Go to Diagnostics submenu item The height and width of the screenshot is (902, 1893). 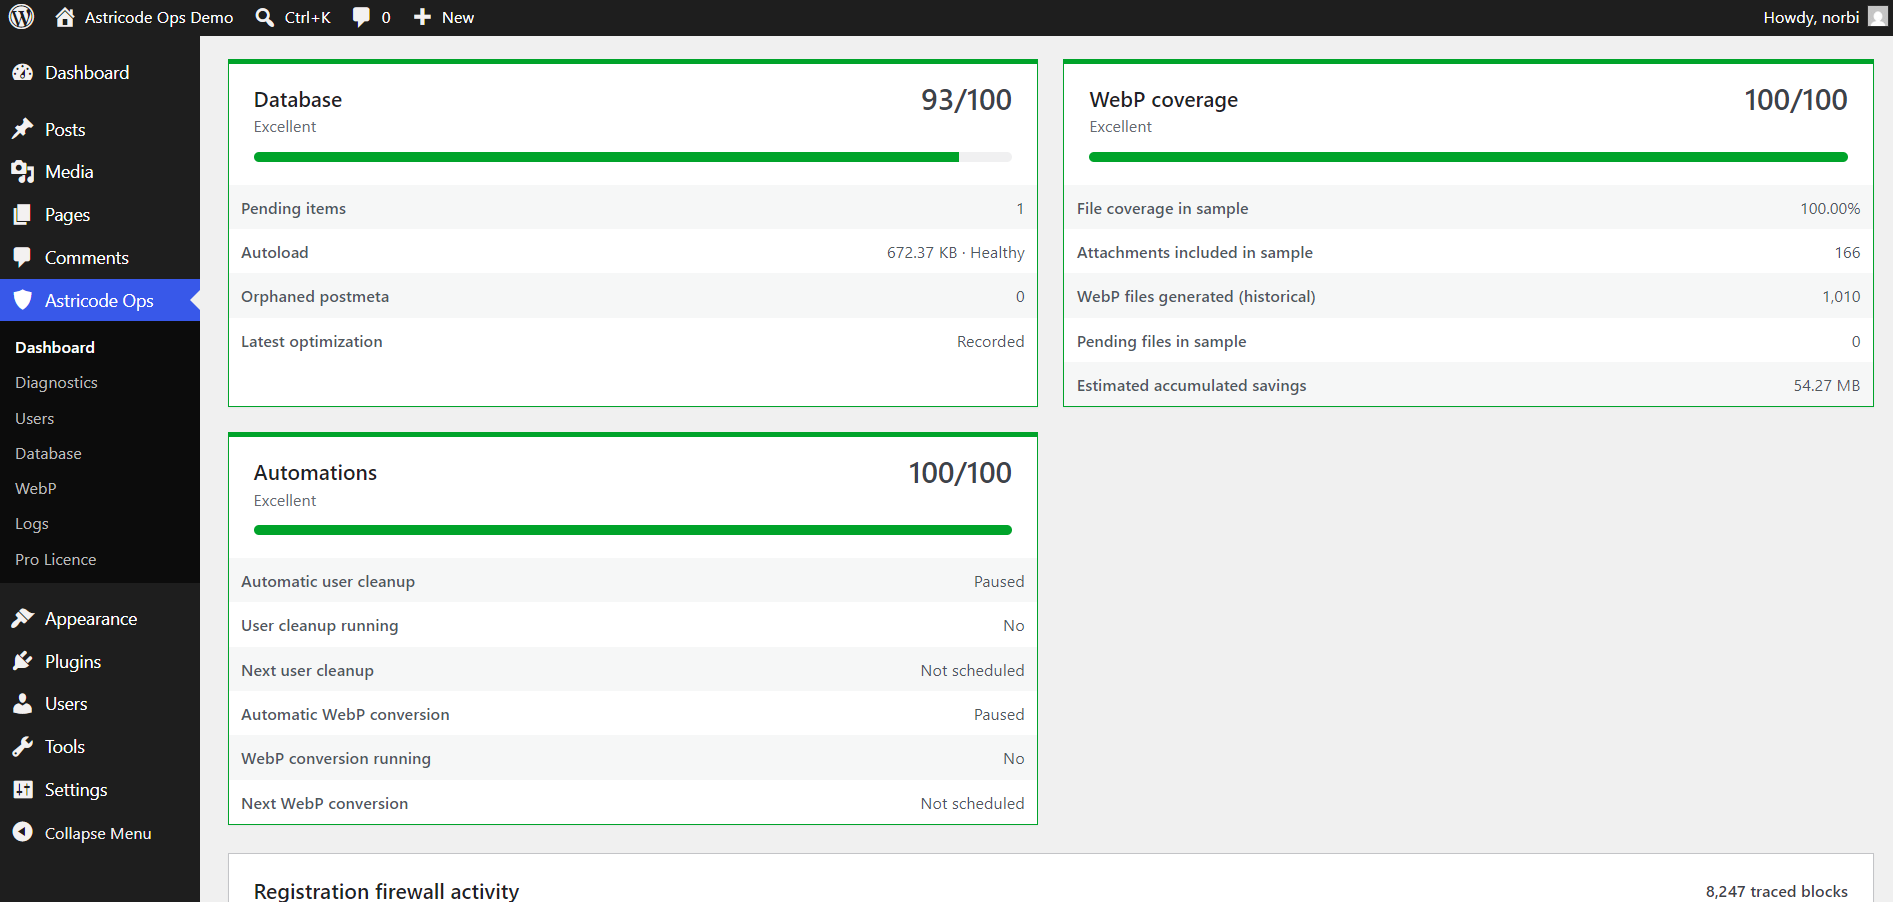[x=56, y=383]
